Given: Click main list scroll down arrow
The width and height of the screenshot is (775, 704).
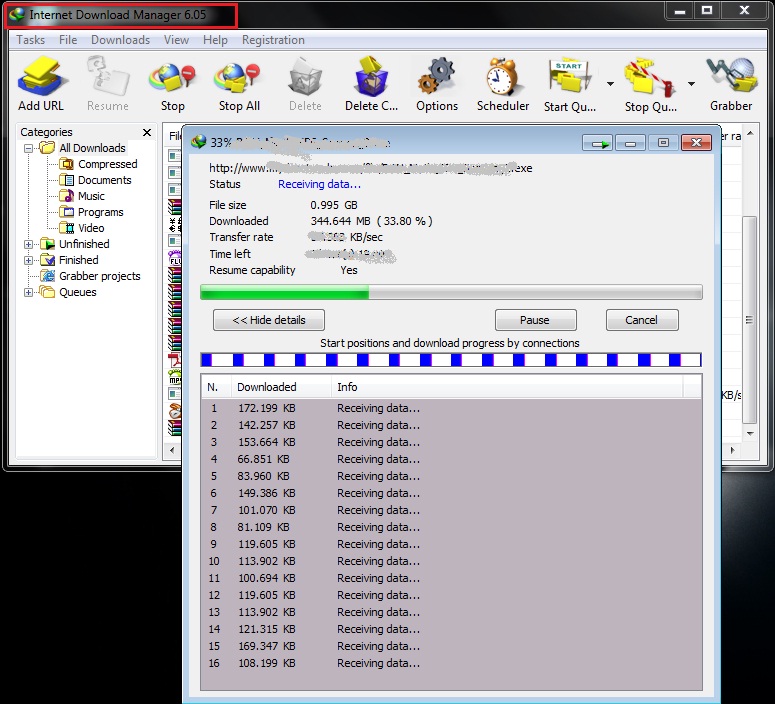Looking at the screenshot, I should pyautogui.click(x=750, y=434).
